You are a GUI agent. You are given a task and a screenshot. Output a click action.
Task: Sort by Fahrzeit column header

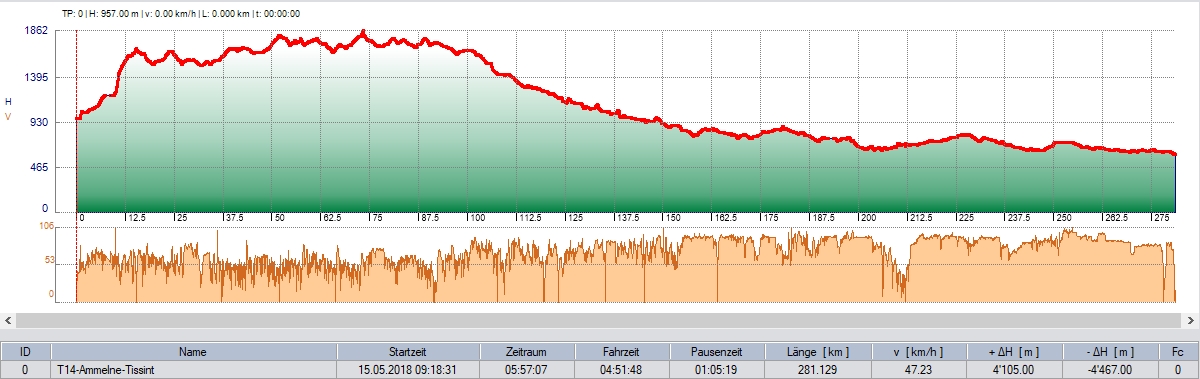pyautogui.click(x=621, y=352)
